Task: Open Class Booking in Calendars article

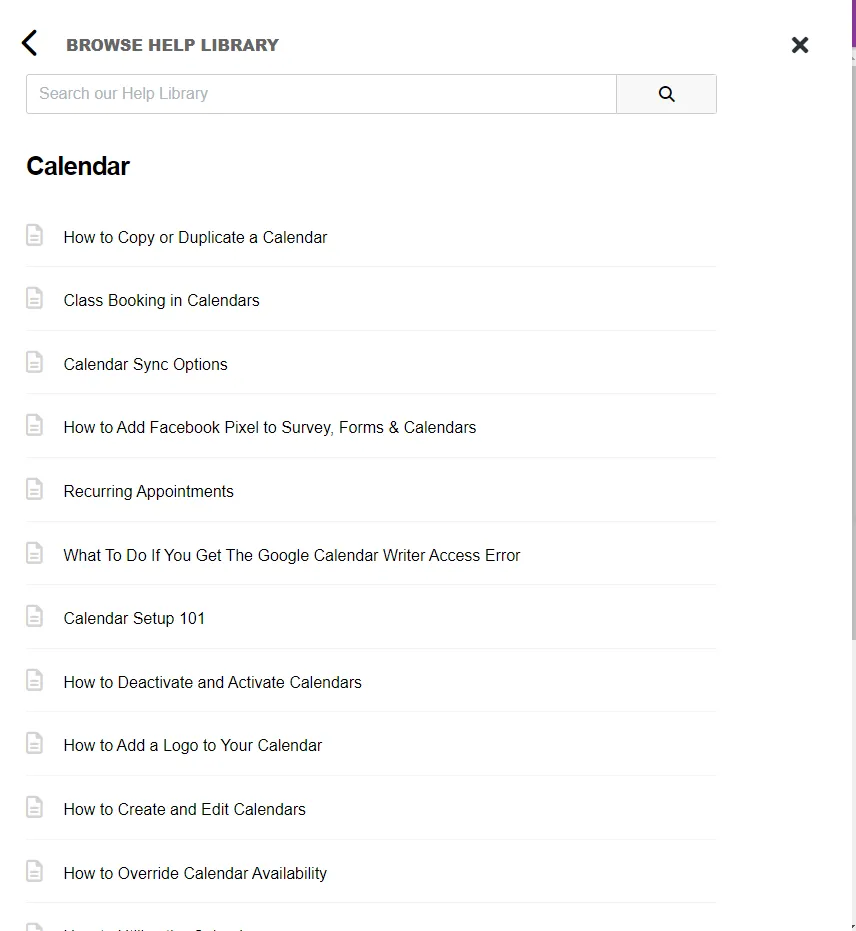Action: [161, 300]
